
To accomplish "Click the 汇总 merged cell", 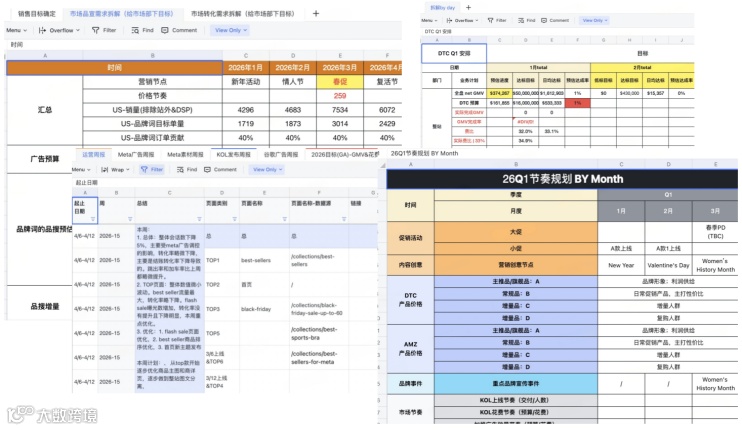I will point(44,110).
